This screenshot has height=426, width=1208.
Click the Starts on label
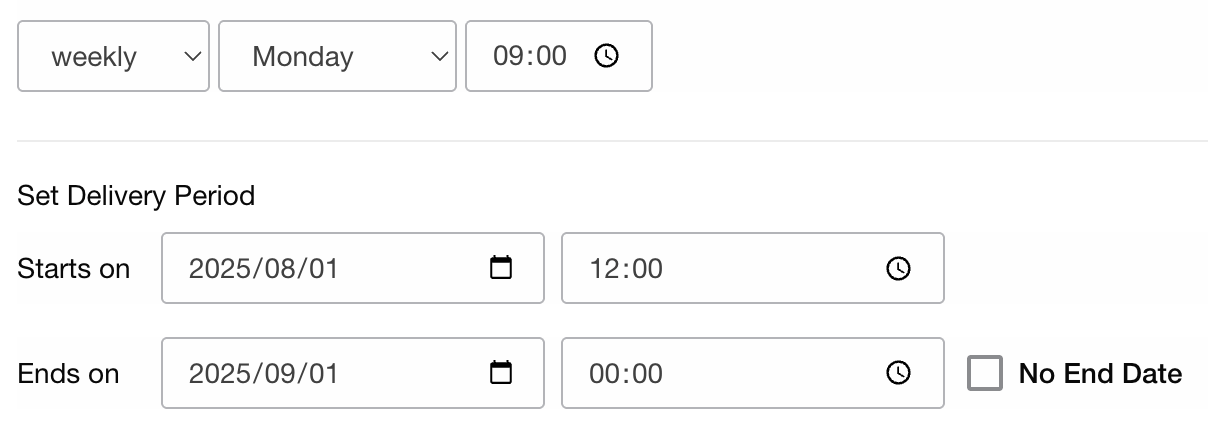tap(74, 268)
